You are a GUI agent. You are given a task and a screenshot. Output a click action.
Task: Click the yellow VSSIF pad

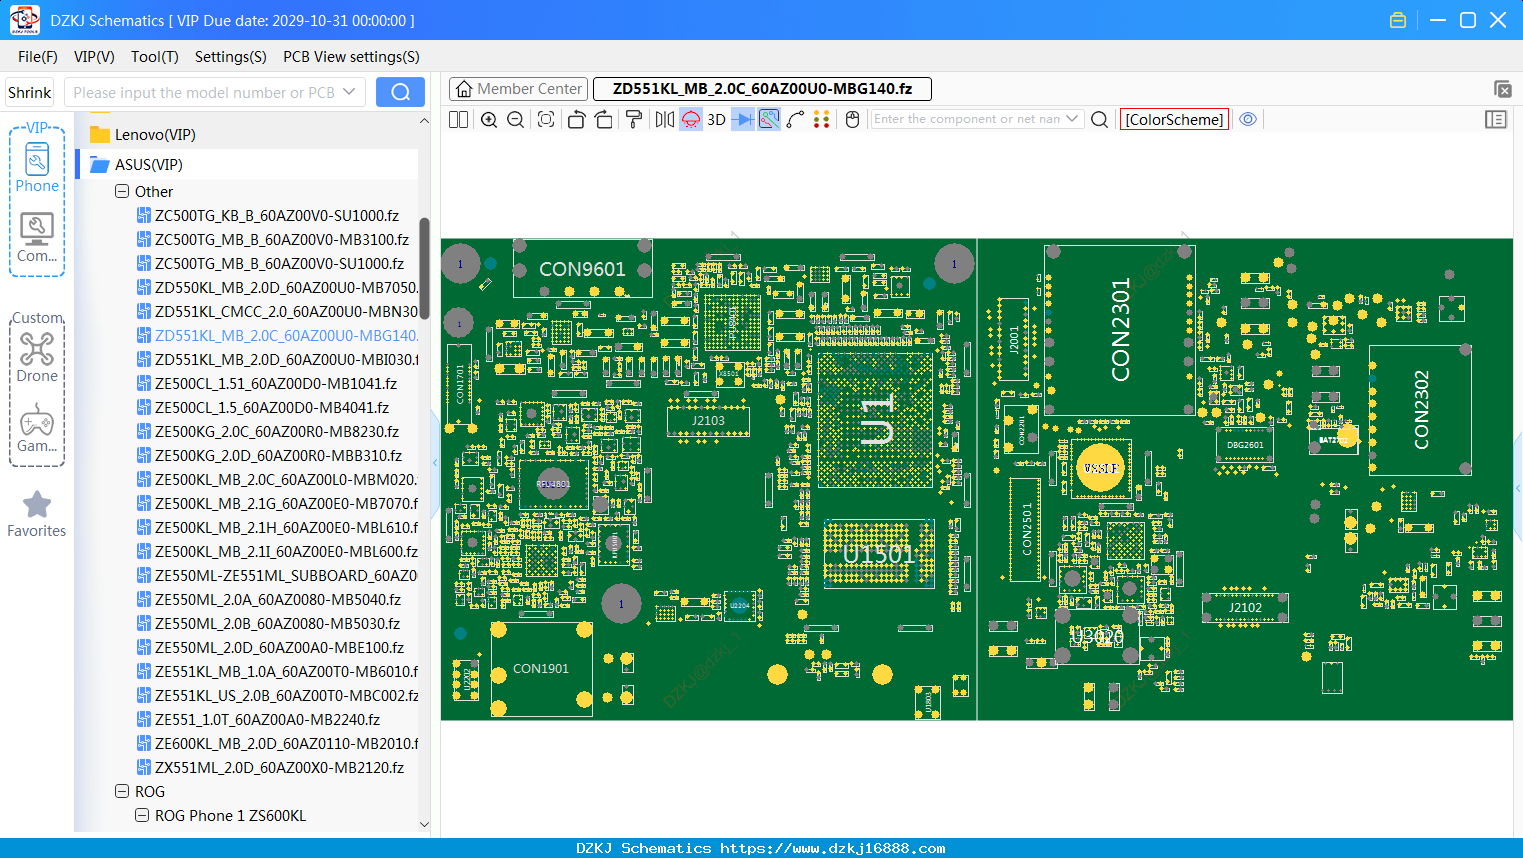click(x=1101, y=468)
